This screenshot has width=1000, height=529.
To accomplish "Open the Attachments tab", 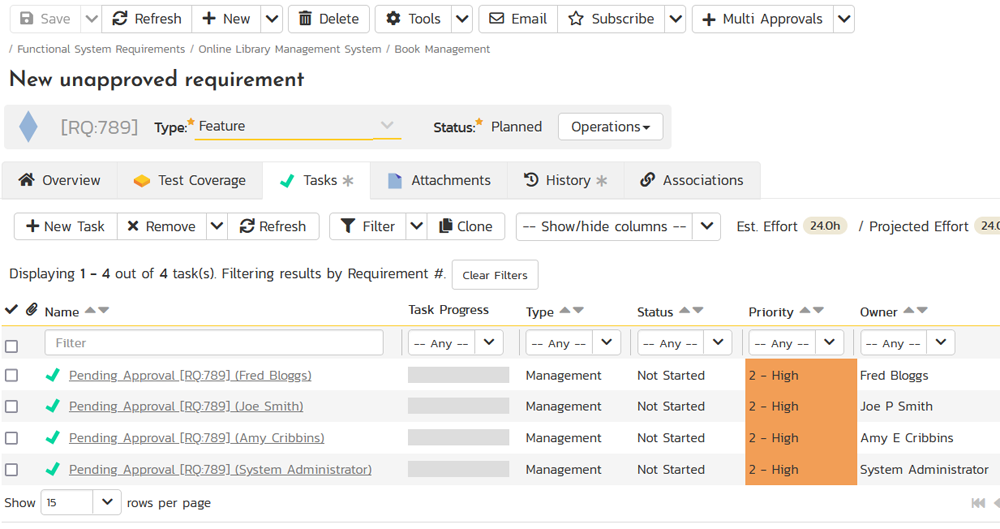I will pos(439,181).
